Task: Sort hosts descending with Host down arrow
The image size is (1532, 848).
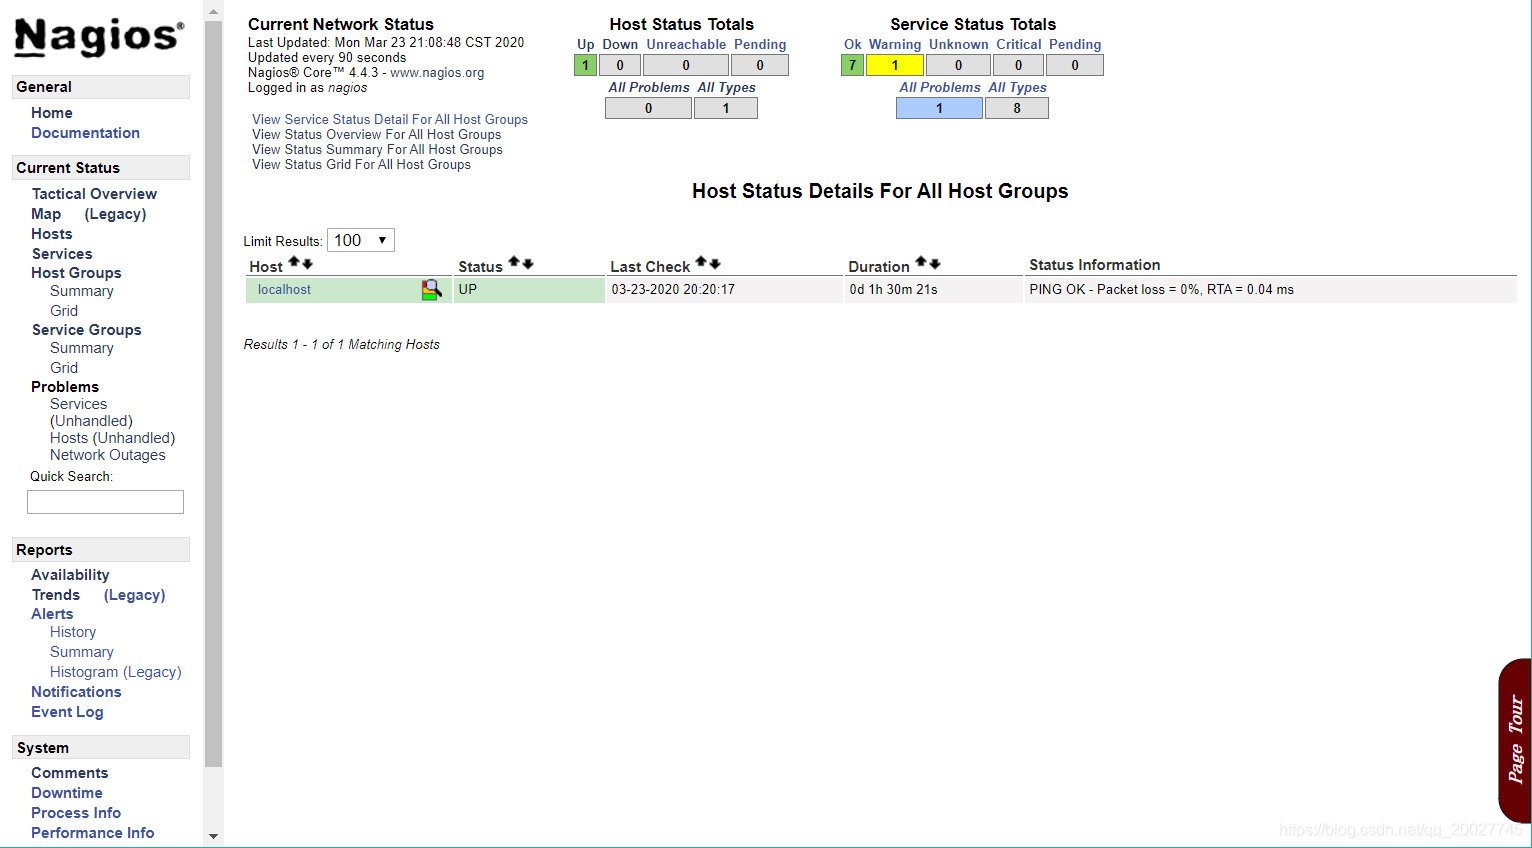Action: [x=308, y=264]
